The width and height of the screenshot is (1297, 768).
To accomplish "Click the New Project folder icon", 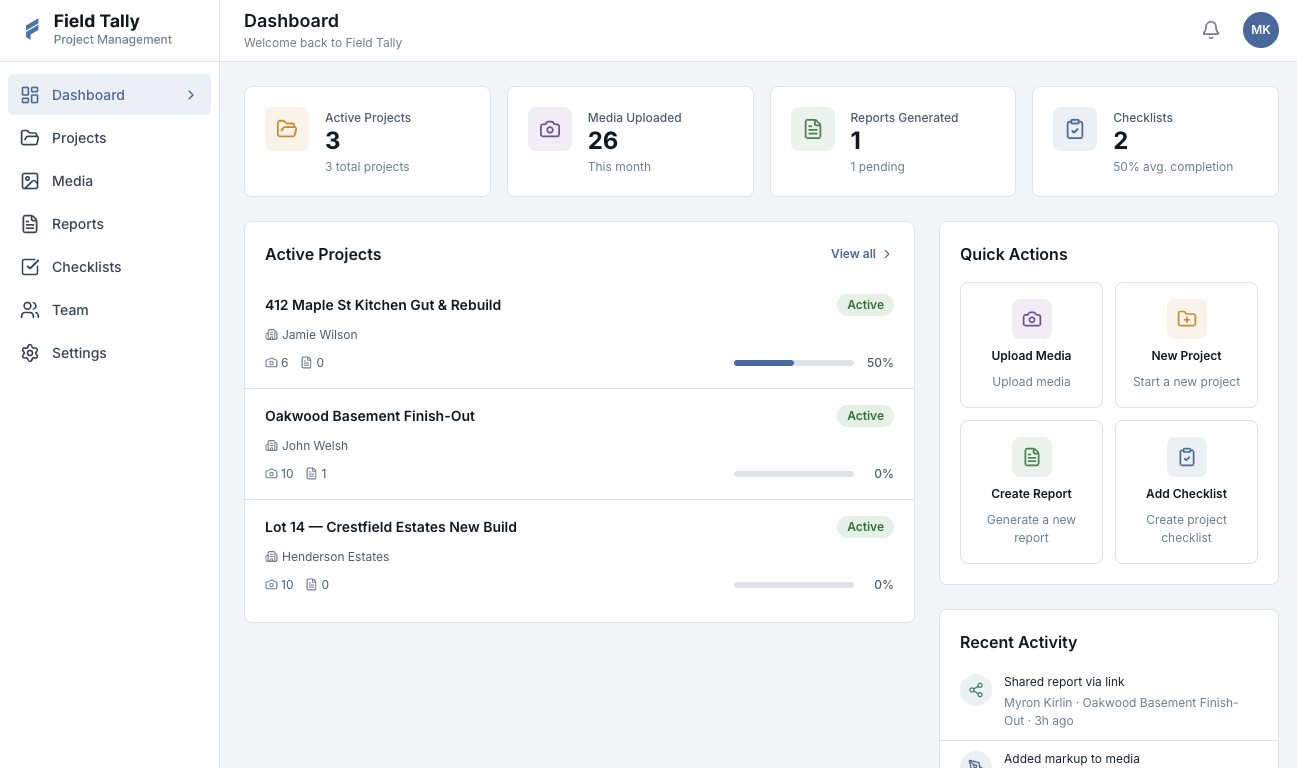I will pos(1186,319).
